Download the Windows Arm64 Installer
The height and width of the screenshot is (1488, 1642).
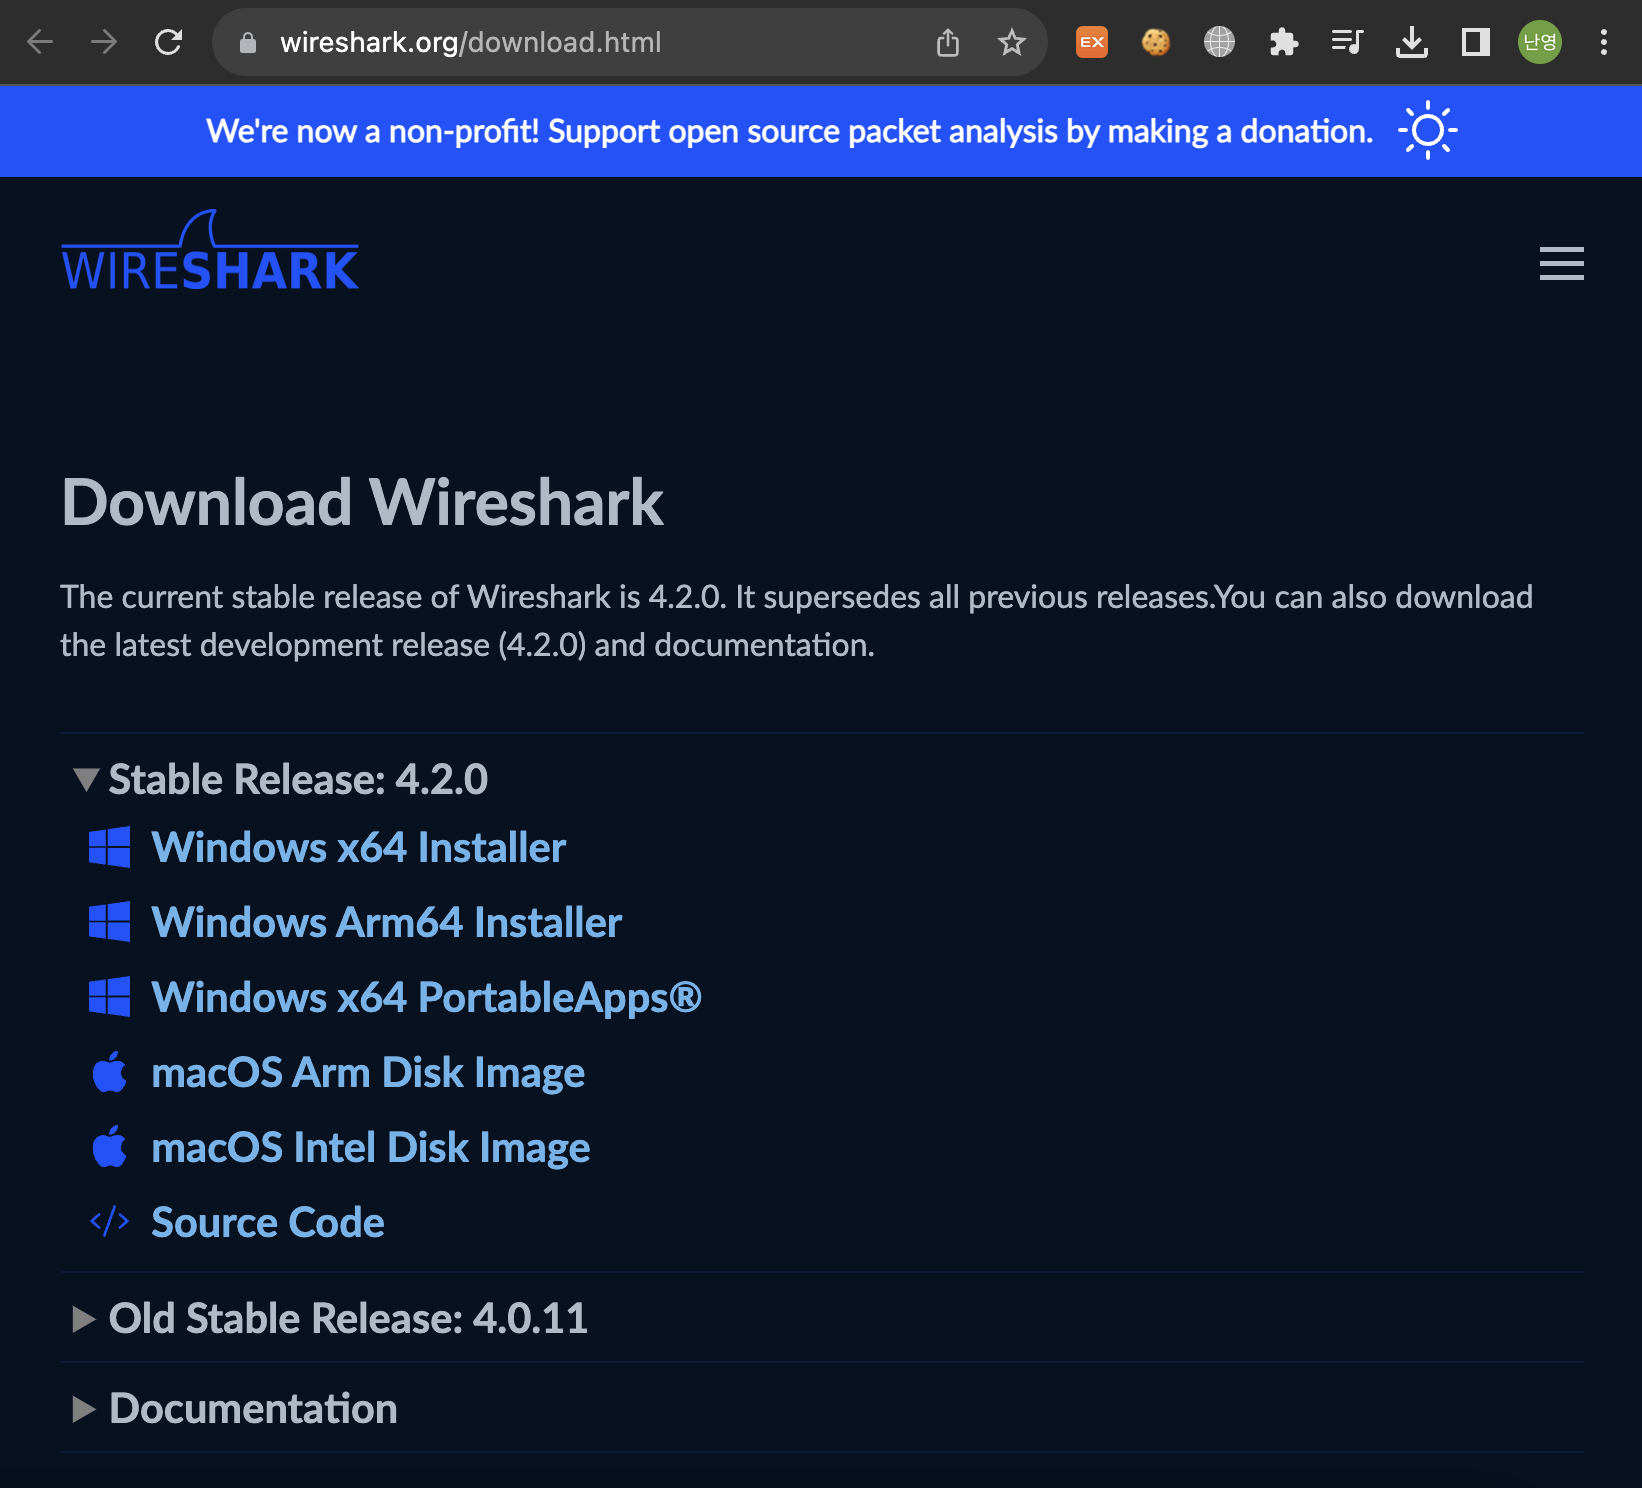(386, 922)
